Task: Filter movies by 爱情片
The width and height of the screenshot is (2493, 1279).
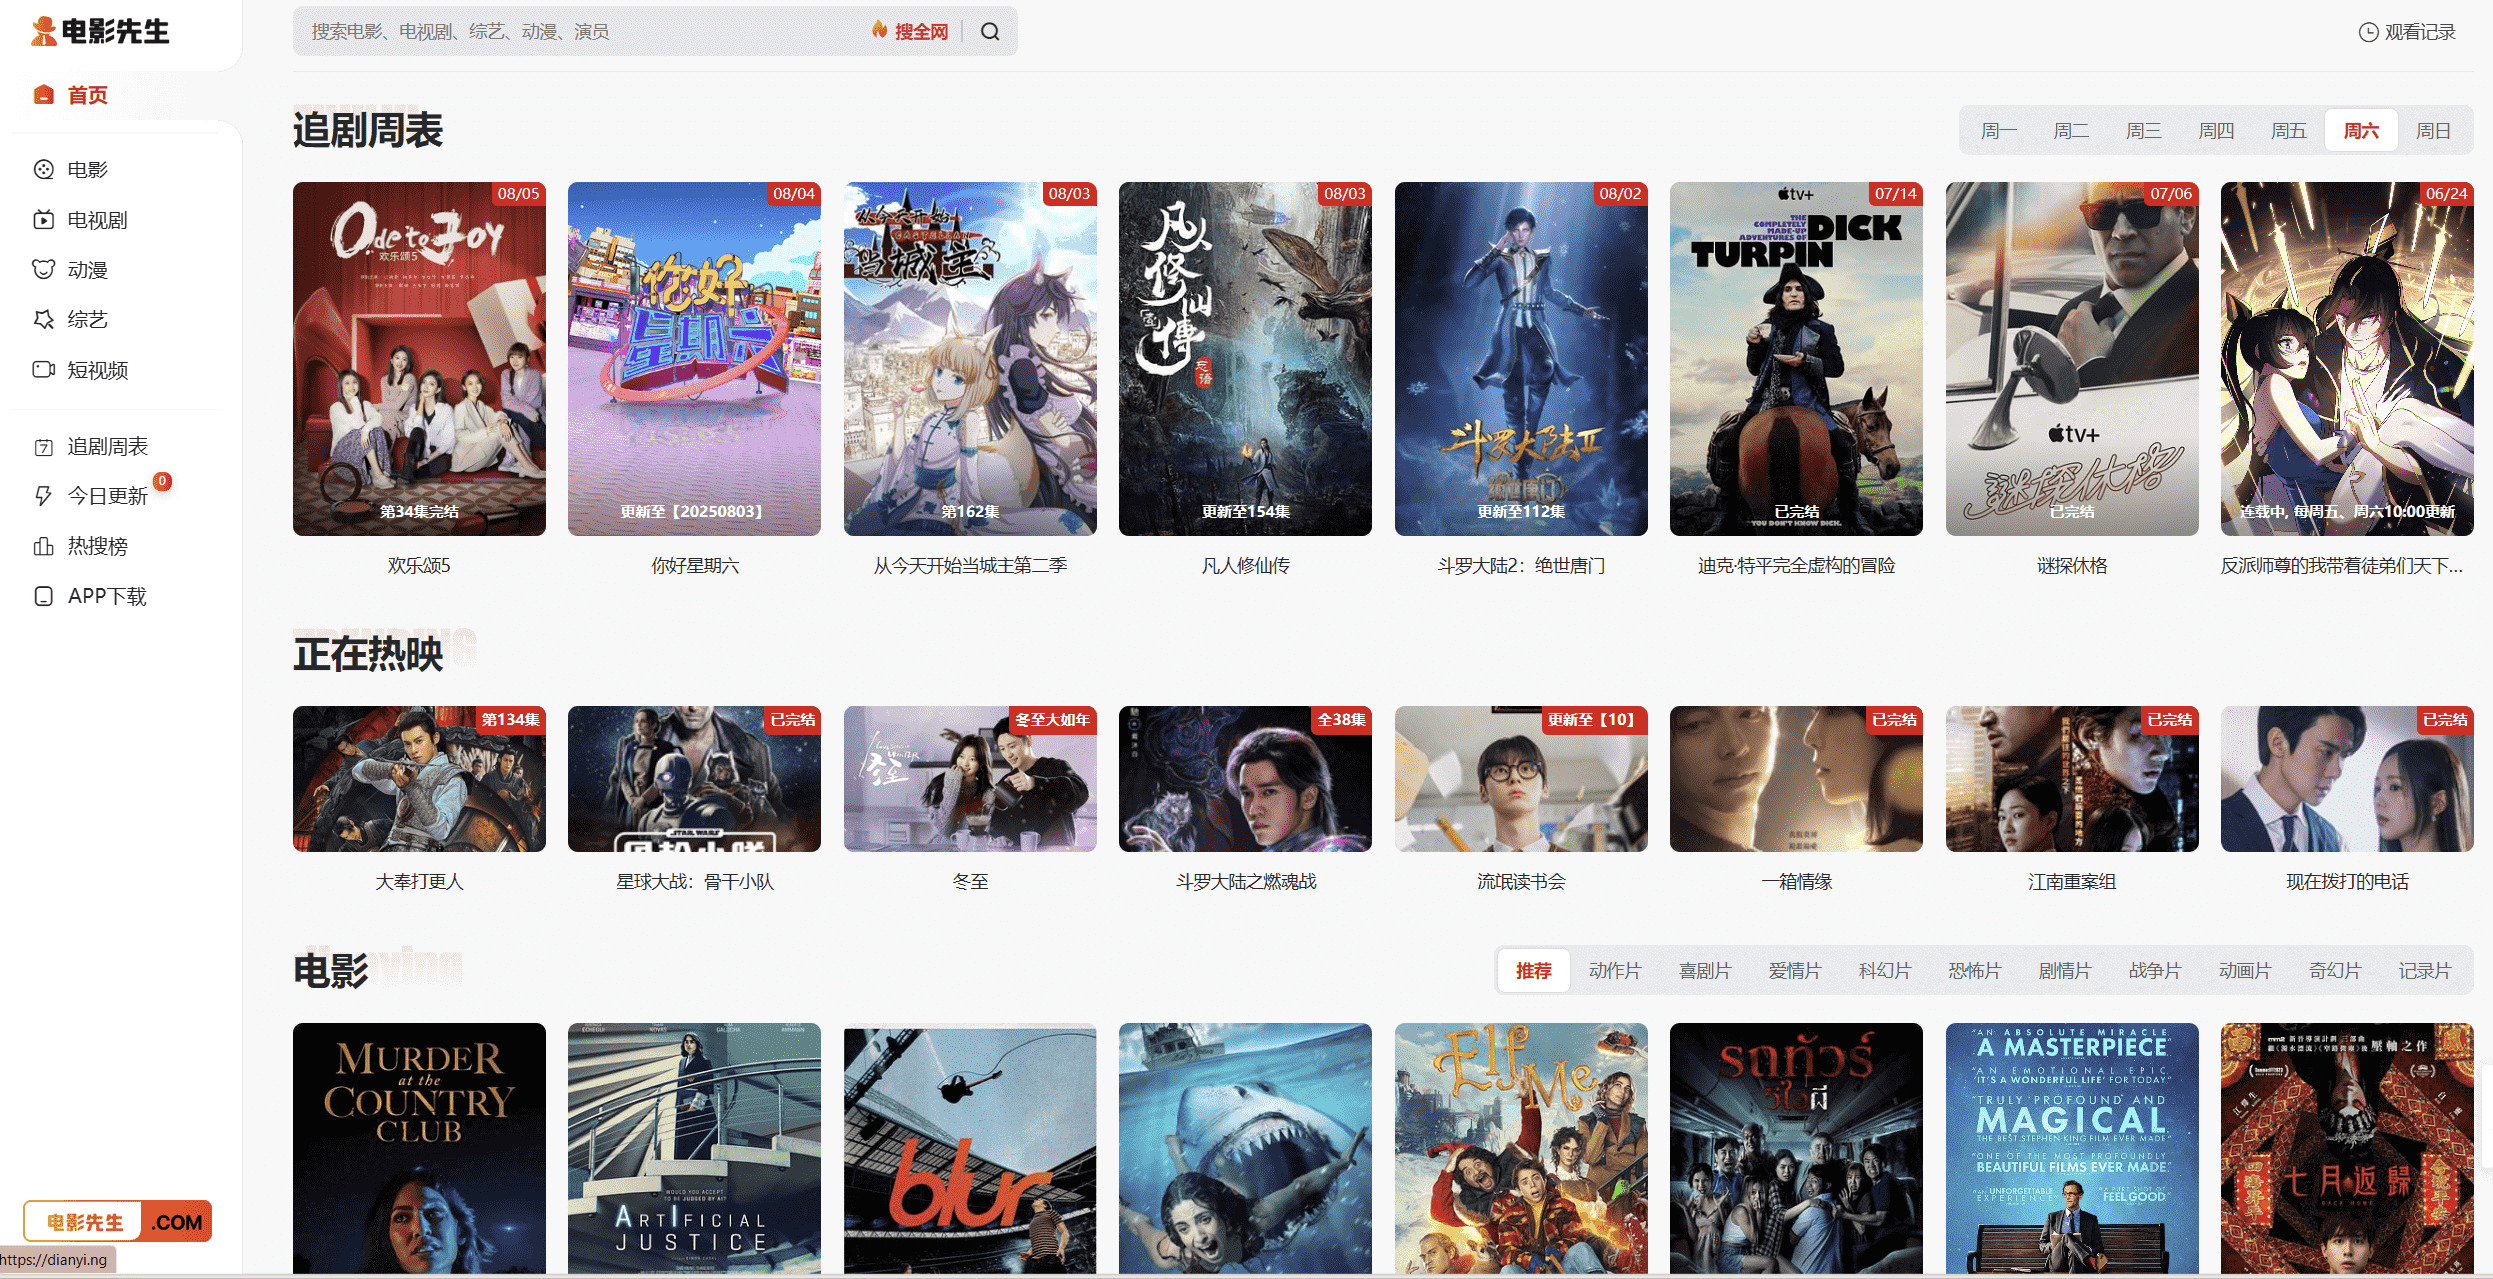Action: 1795,971
